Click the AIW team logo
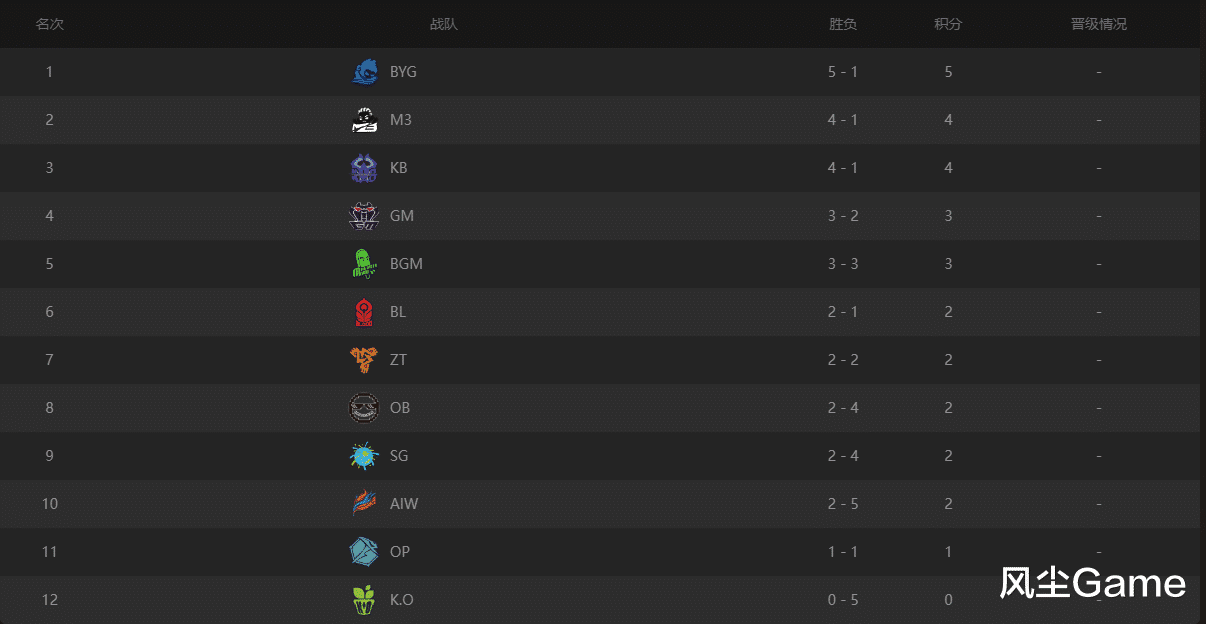 [365, 504]
